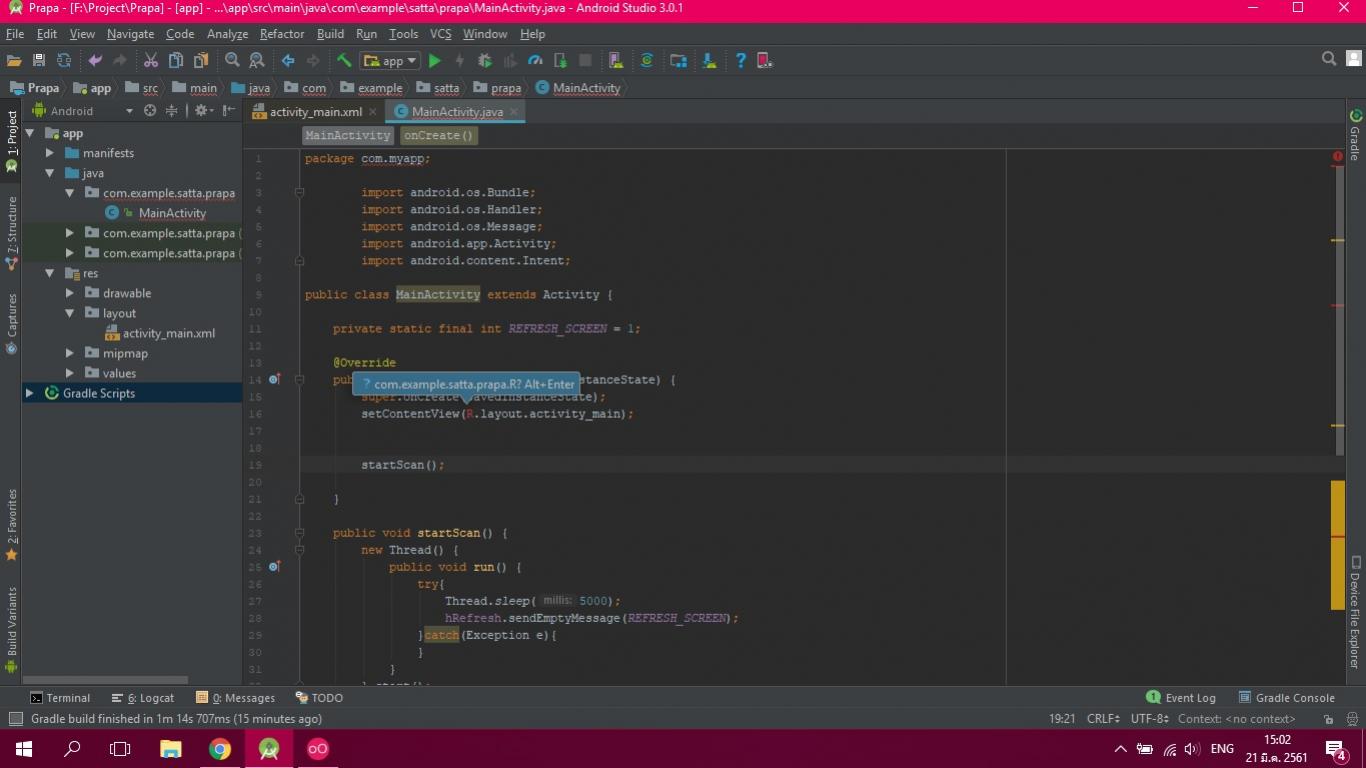Open the TODO tool window button

(319, 698)
